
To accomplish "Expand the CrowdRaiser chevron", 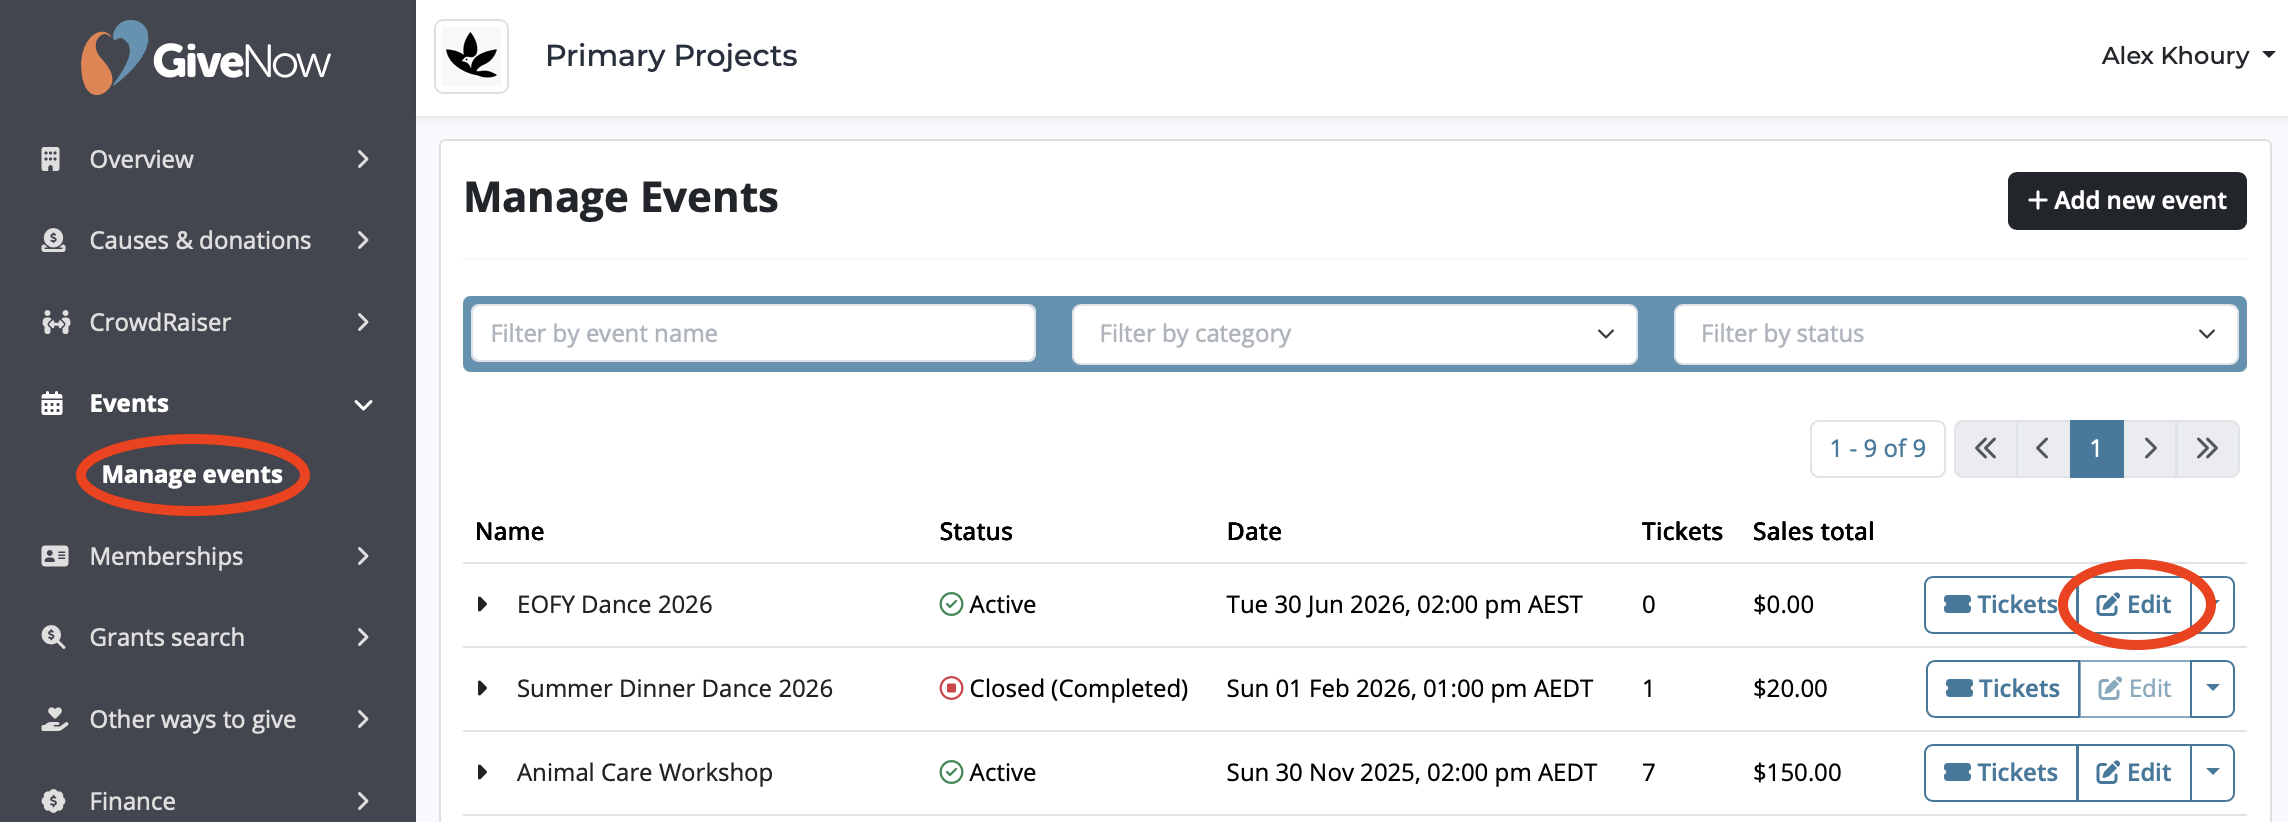I will pos(363,322).
